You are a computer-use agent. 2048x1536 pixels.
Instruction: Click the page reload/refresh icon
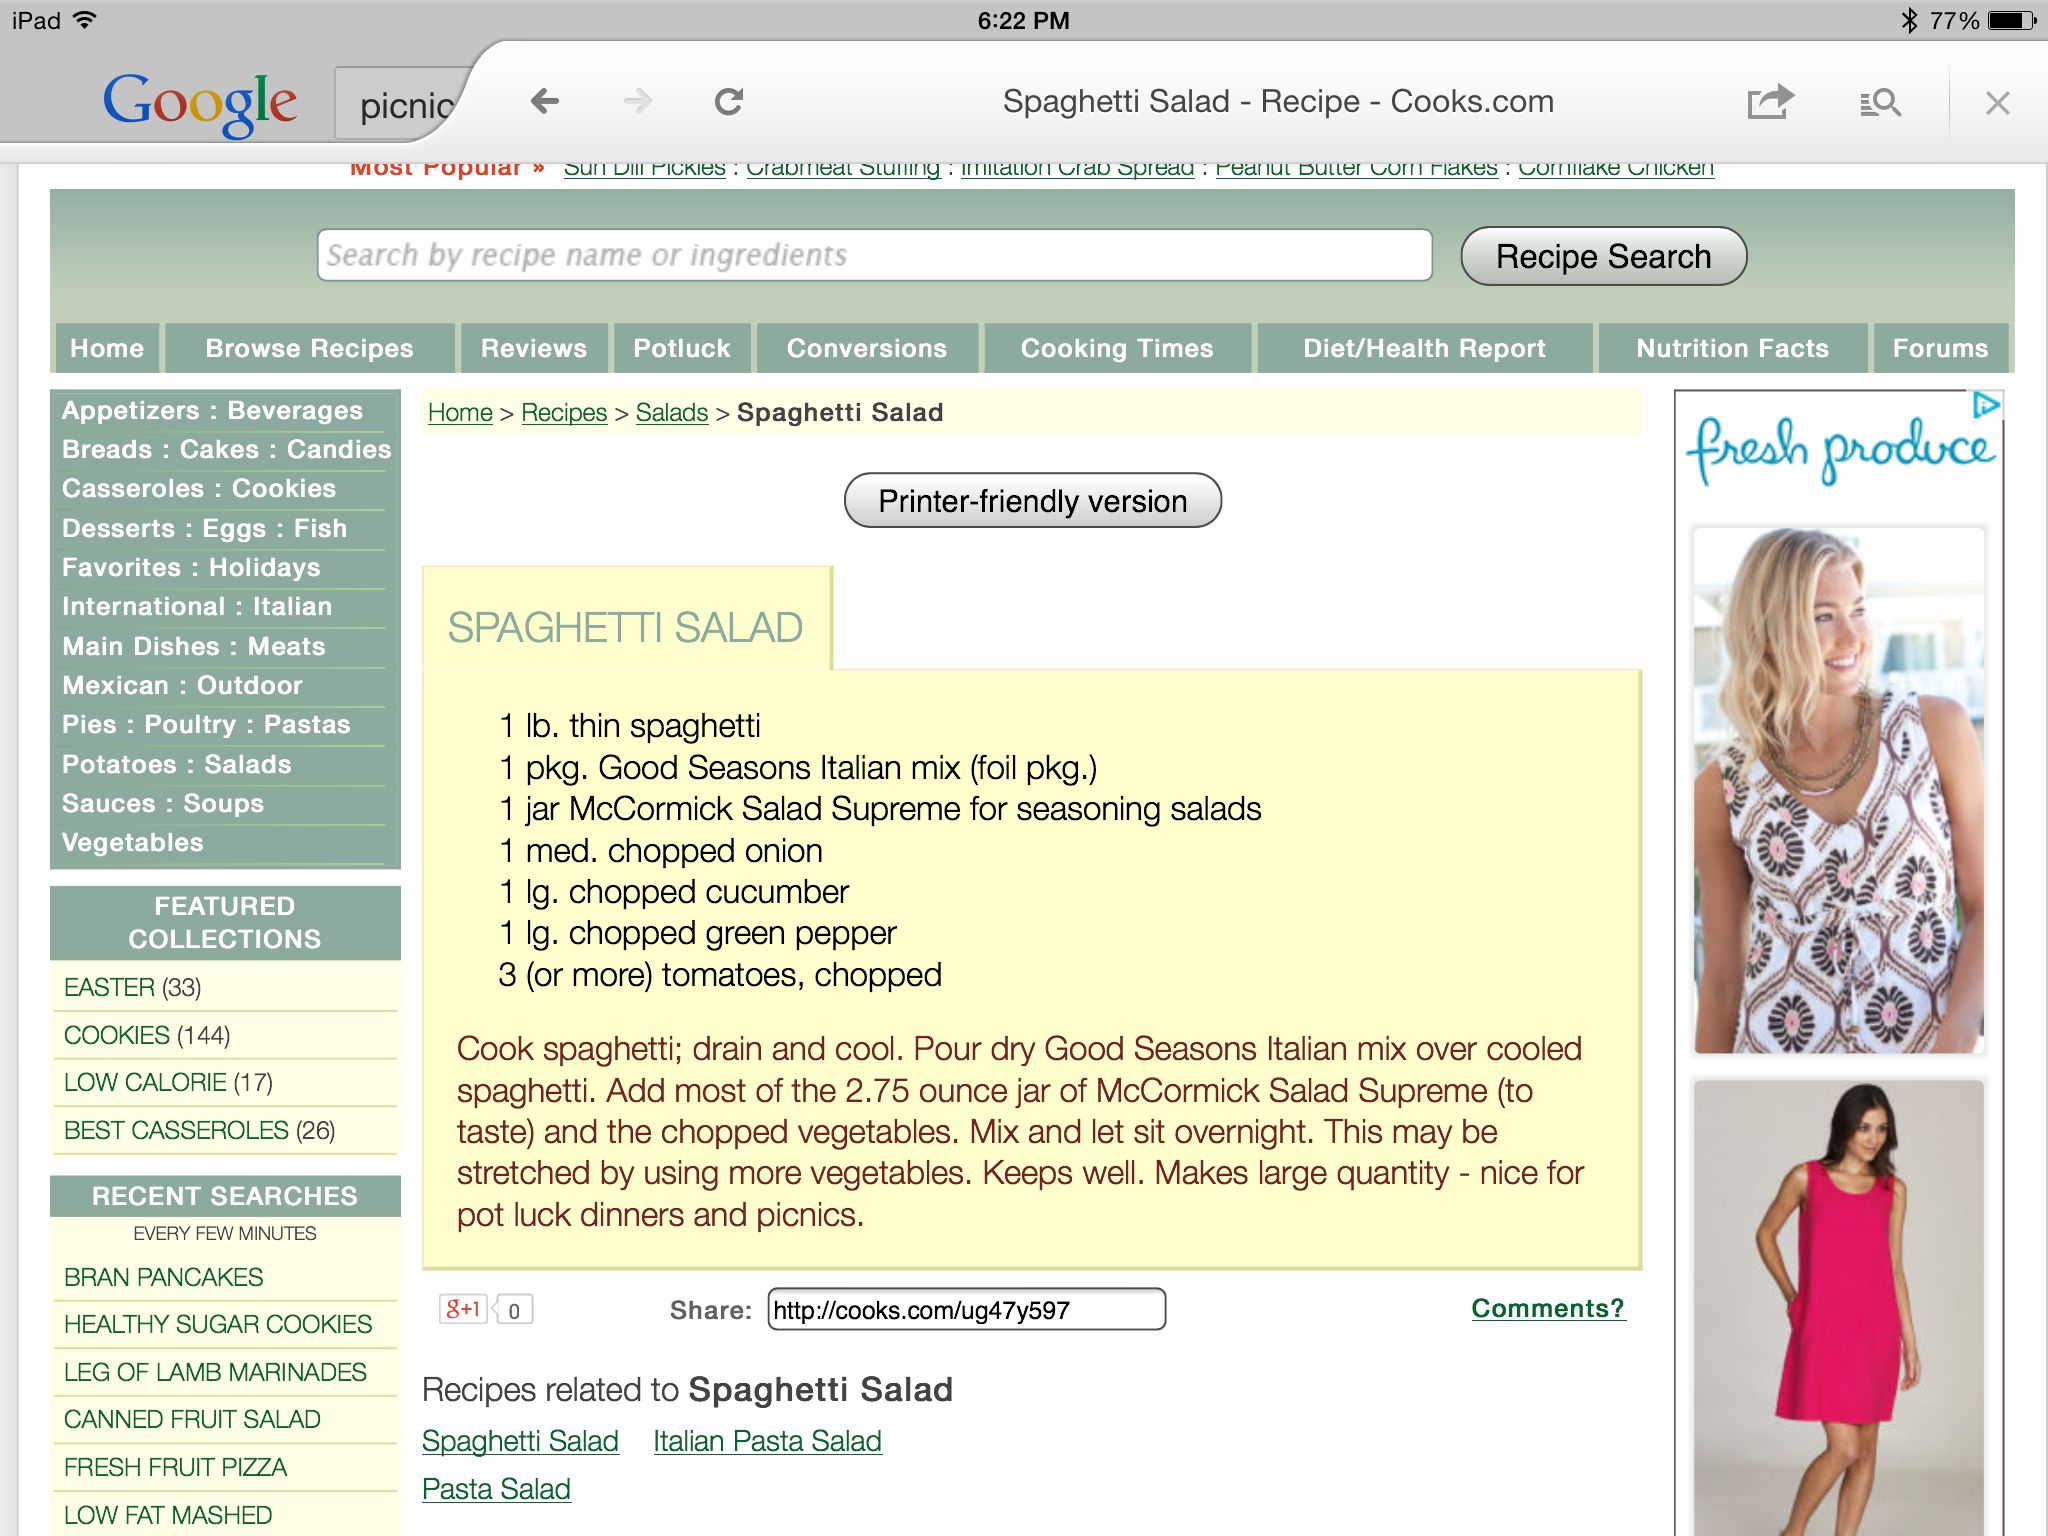(729, 102)
